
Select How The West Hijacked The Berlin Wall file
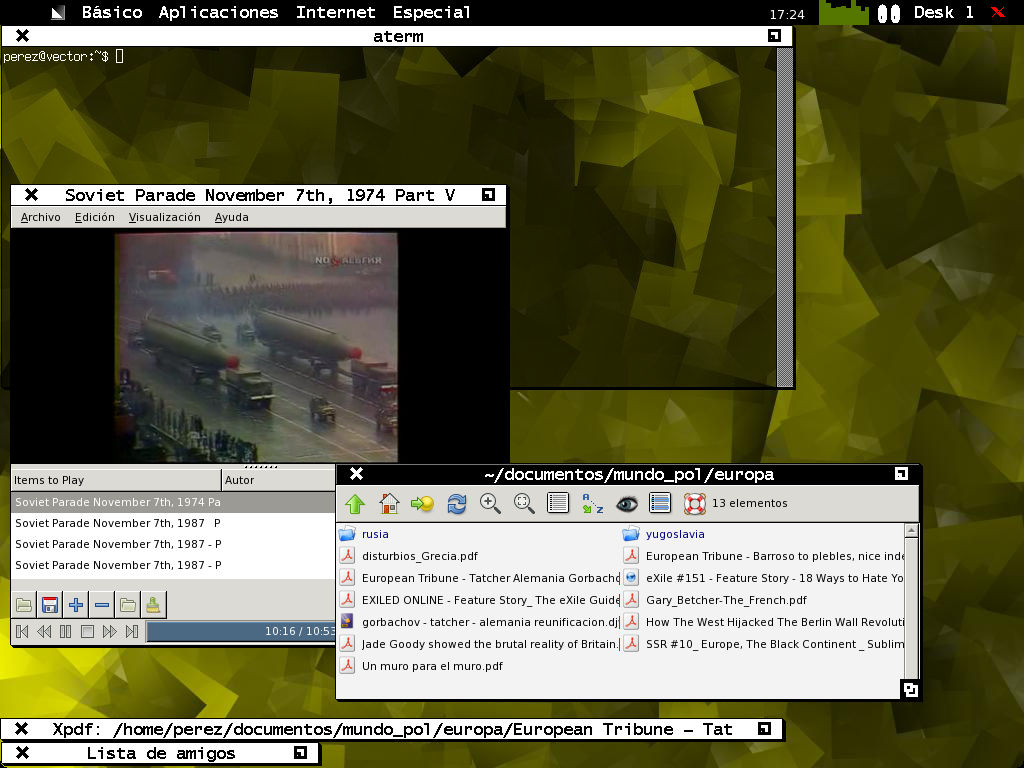(x=763, y=622)
